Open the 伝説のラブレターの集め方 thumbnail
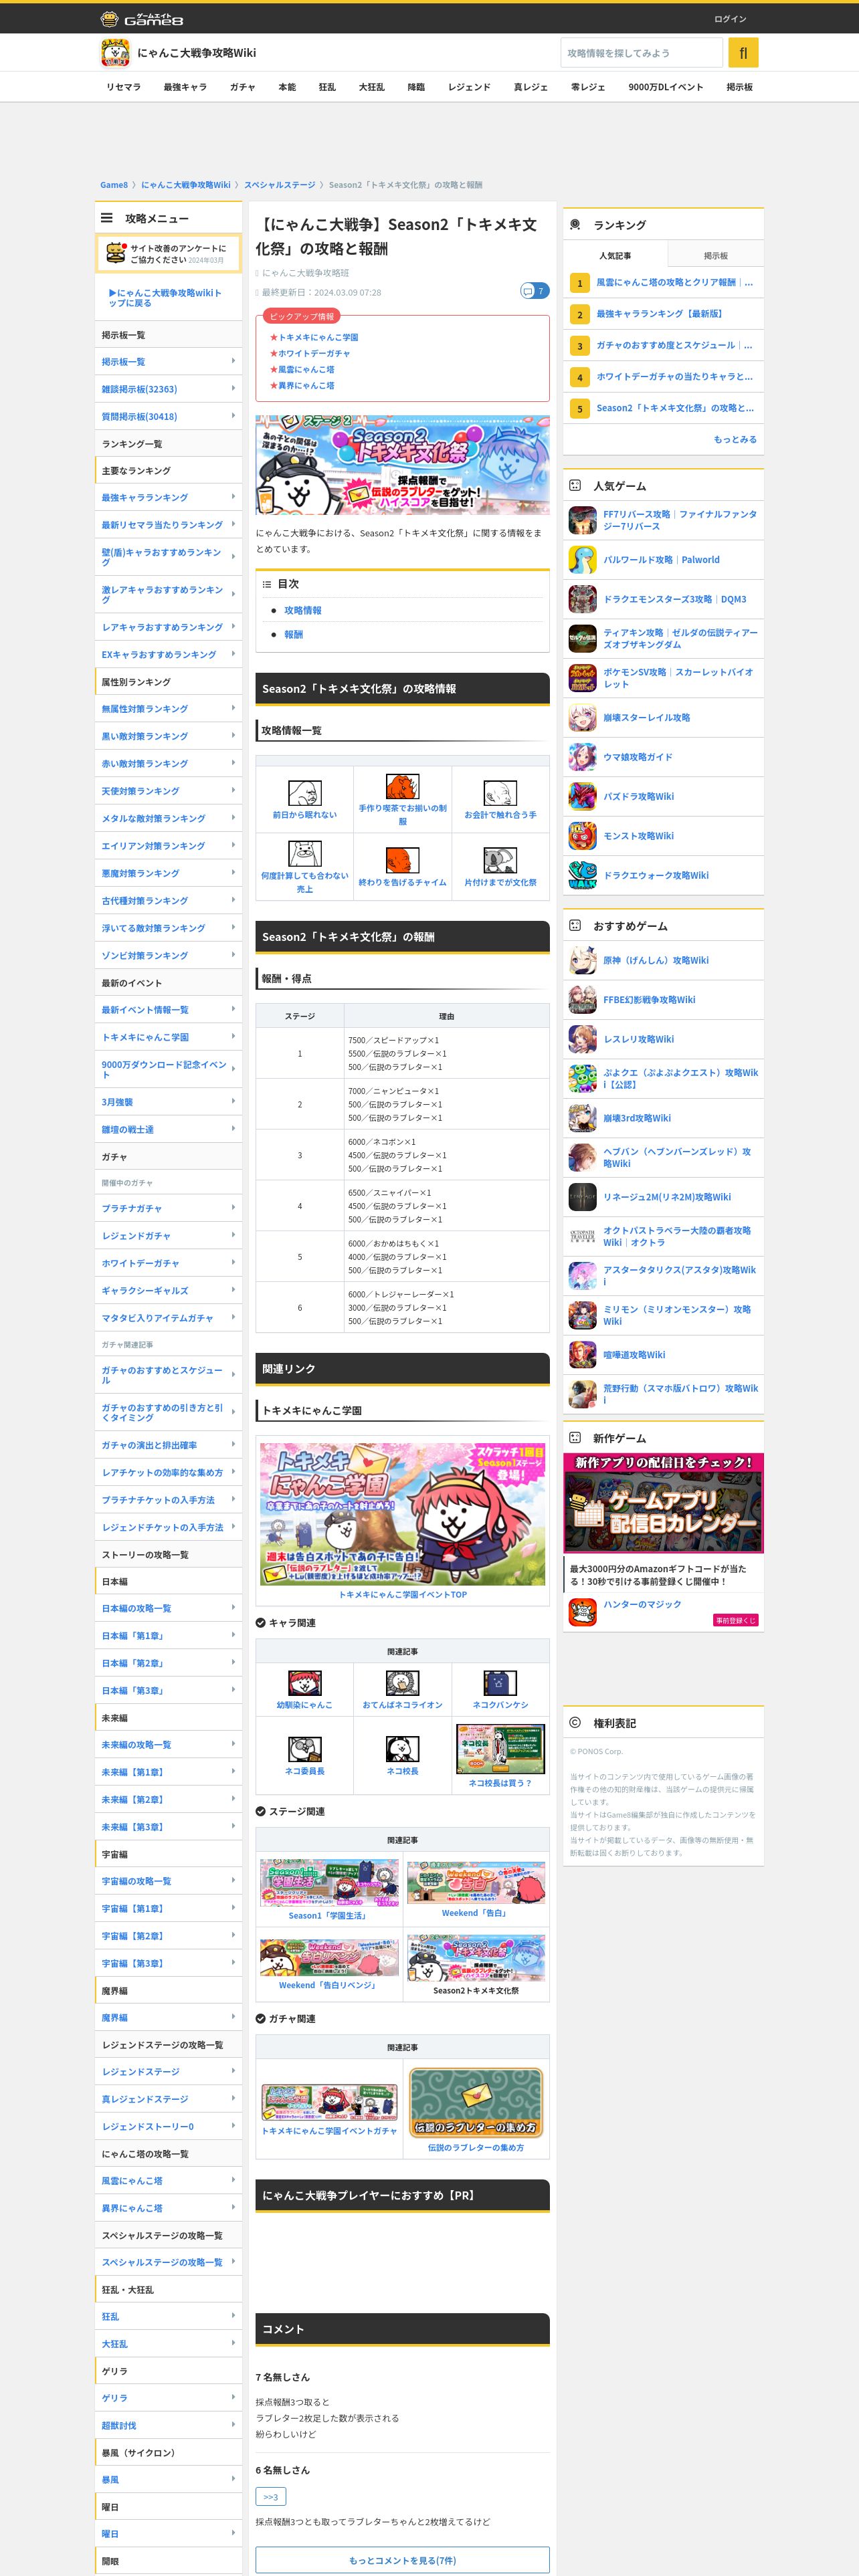 [476, 2102]
